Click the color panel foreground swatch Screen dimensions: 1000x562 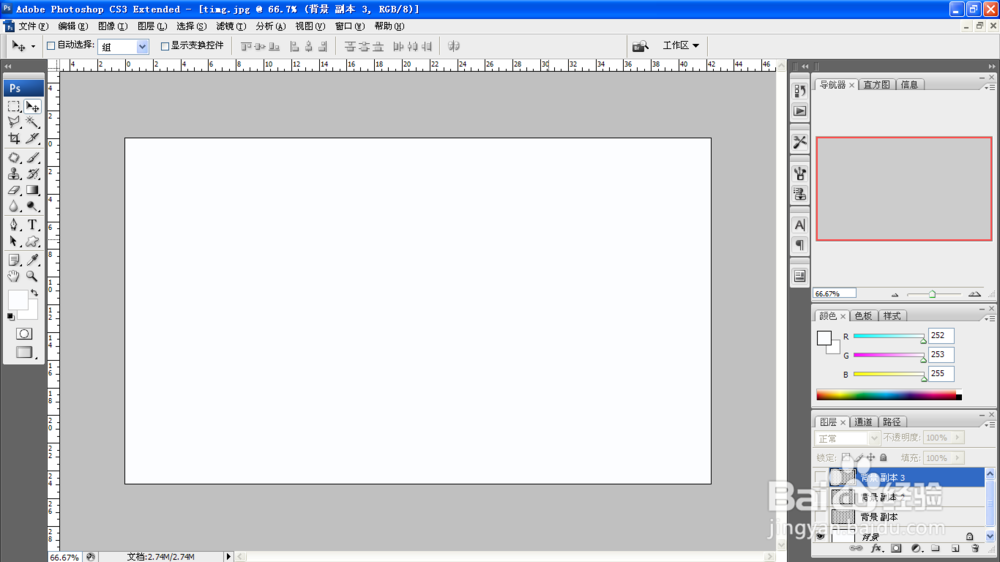(824, 338)
